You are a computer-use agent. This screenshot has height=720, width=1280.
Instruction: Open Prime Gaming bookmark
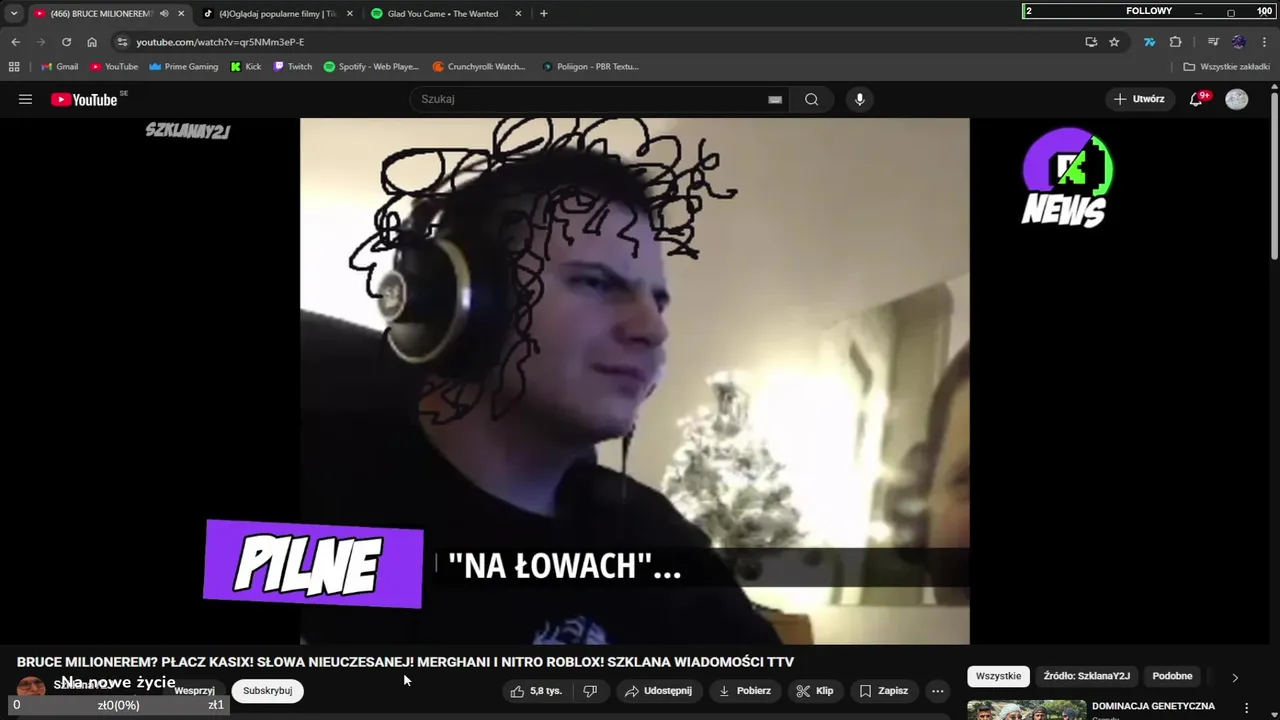183,67
